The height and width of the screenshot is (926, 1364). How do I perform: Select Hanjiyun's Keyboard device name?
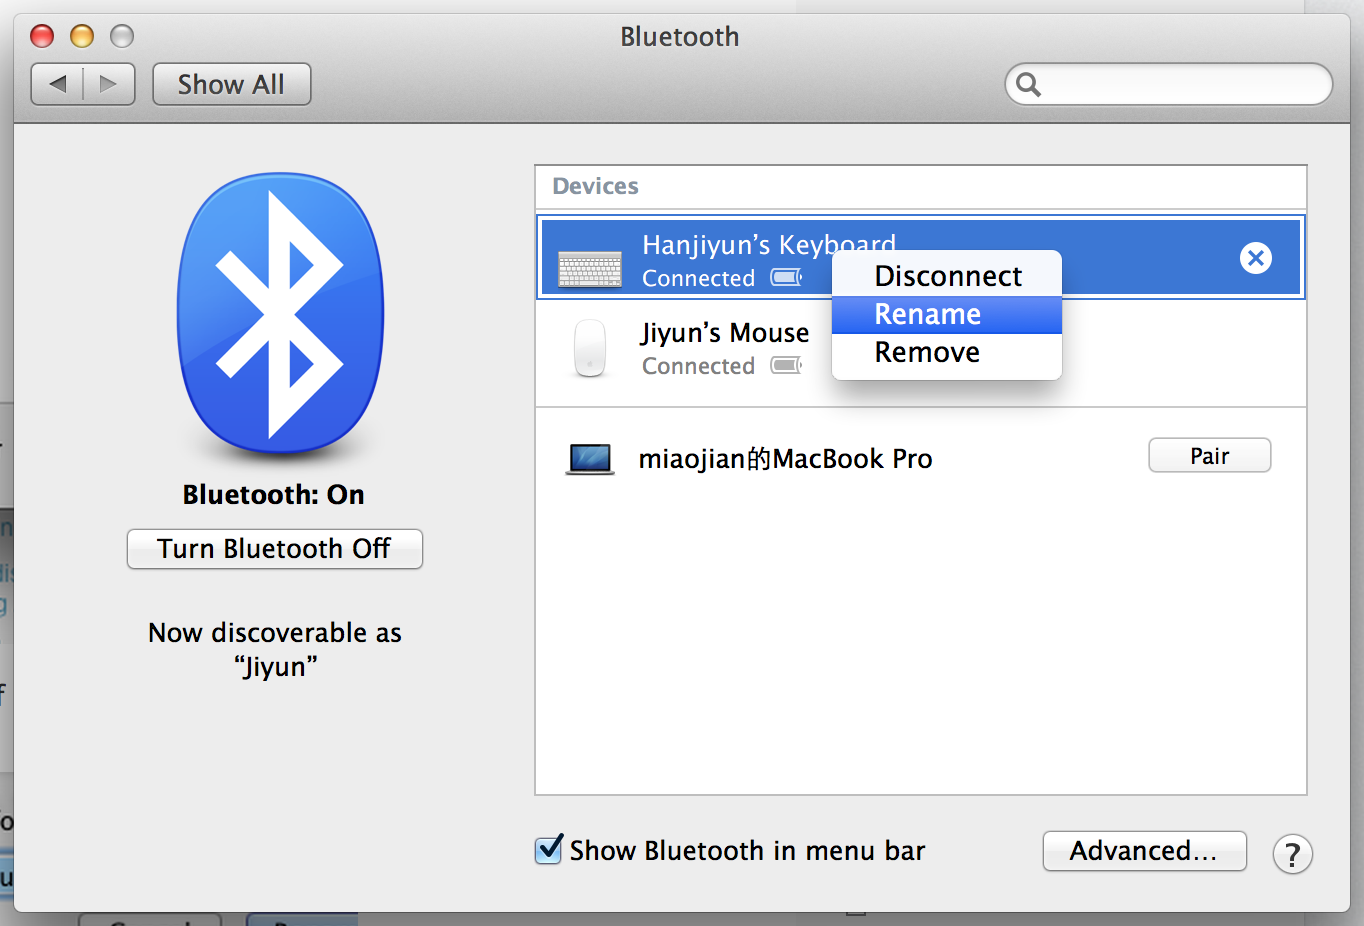[768, 245]
